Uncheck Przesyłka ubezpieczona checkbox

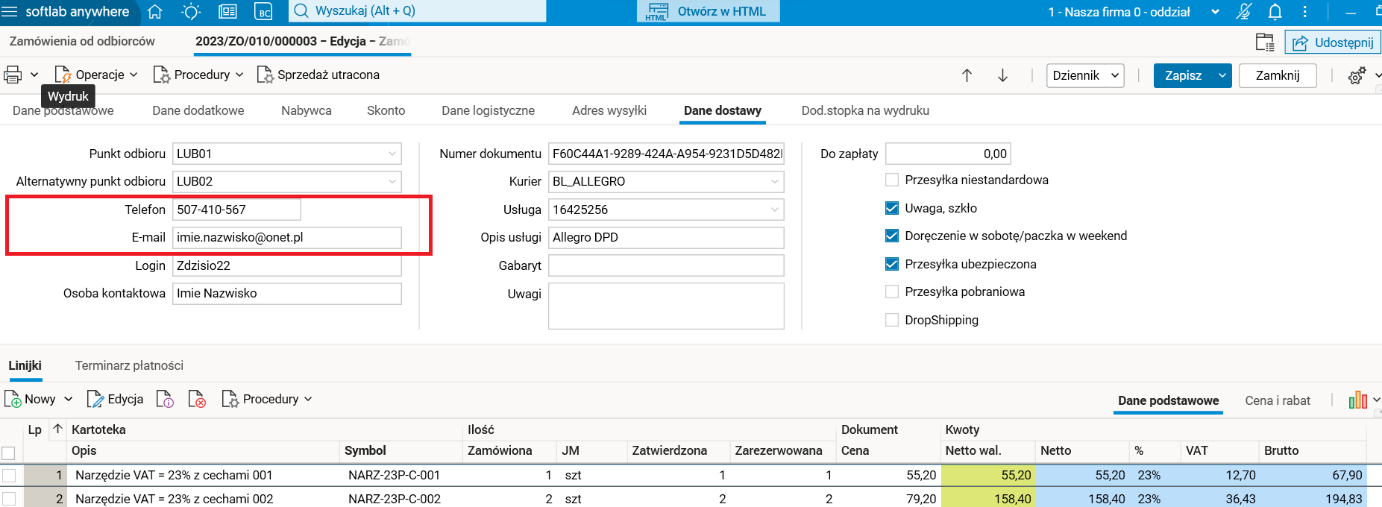click(x=892, y=264)
